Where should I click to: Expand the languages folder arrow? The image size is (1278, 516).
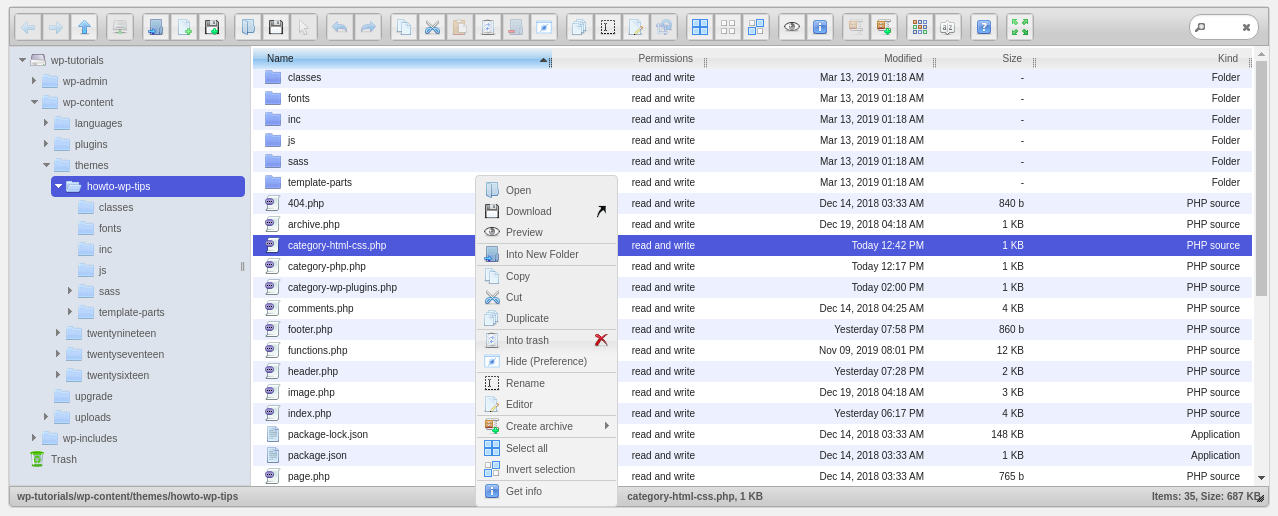pyautogui.click(x=46, y=123)
